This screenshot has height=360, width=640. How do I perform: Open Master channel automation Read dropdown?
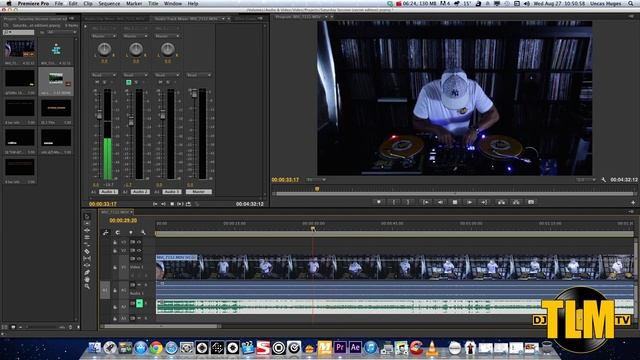[199, 75]
